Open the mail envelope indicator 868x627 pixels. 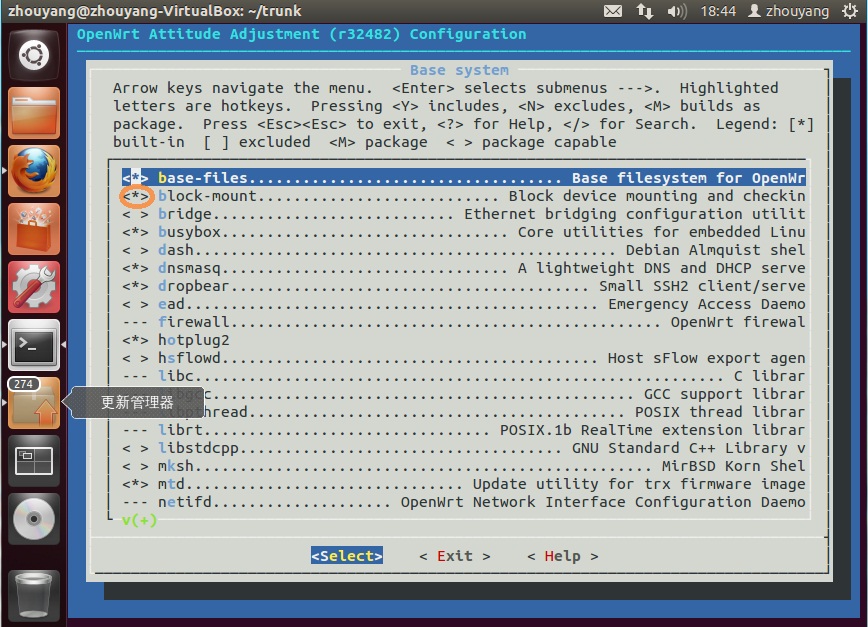[x=612, y=11]
